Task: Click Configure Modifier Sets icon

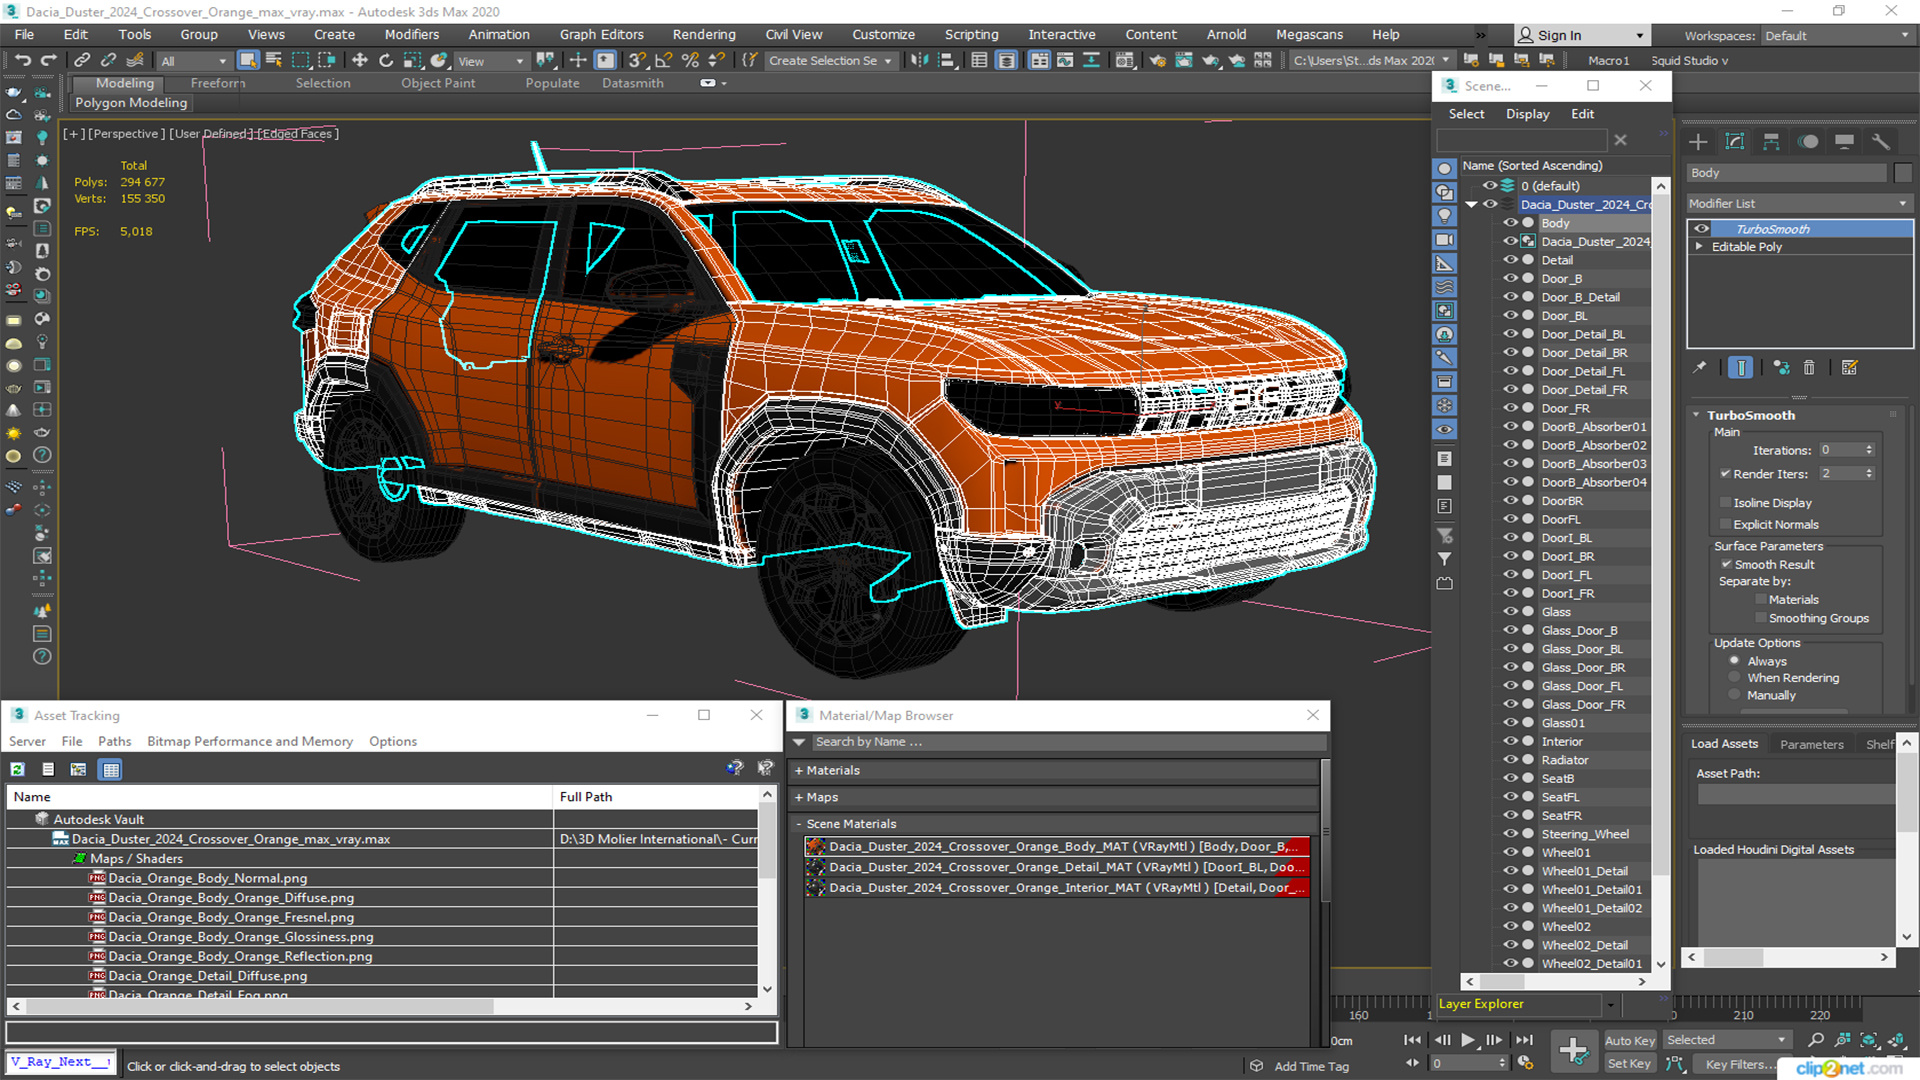Action: pyautogui.click(x=1850, y=368)
